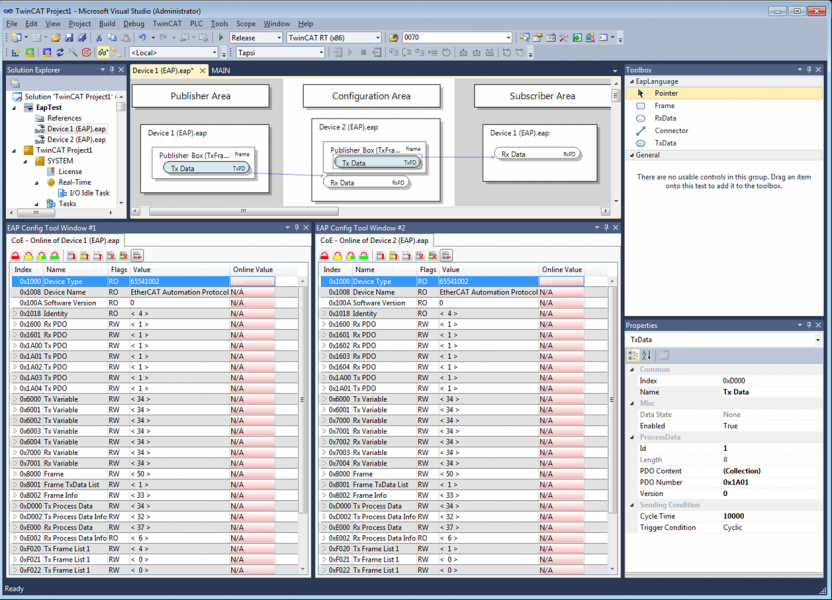Toggle auto-hide pin on Toolbox panel
The image size is (832, 600).
(809, 69)
